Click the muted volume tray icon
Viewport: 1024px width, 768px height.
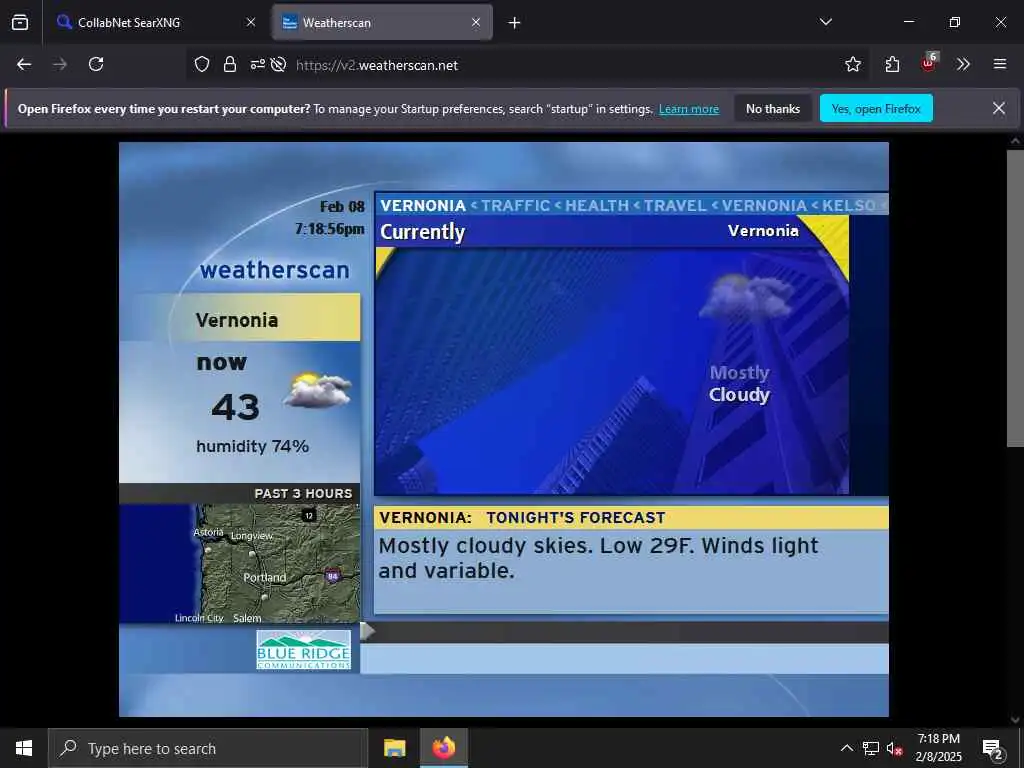coord(894,748)
